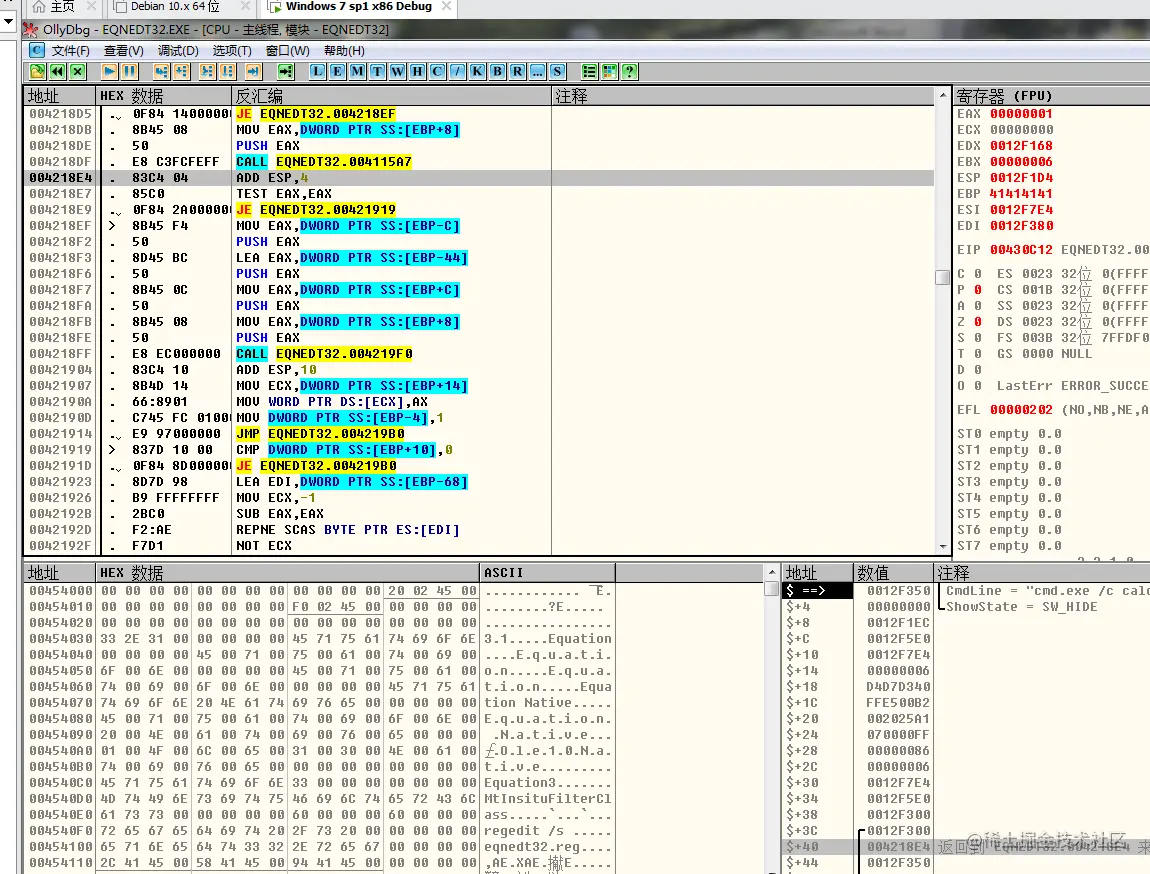Click the Open file toolbar icon
The width and height of the screenshot is (1150, 874).
pos(37,71)
